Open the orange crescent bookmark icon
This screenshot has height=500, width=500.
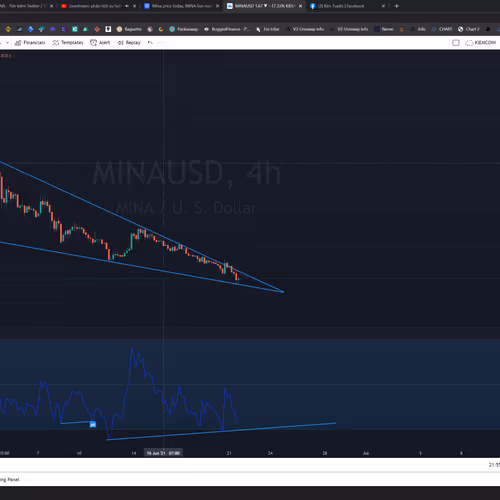click(161, 29)
